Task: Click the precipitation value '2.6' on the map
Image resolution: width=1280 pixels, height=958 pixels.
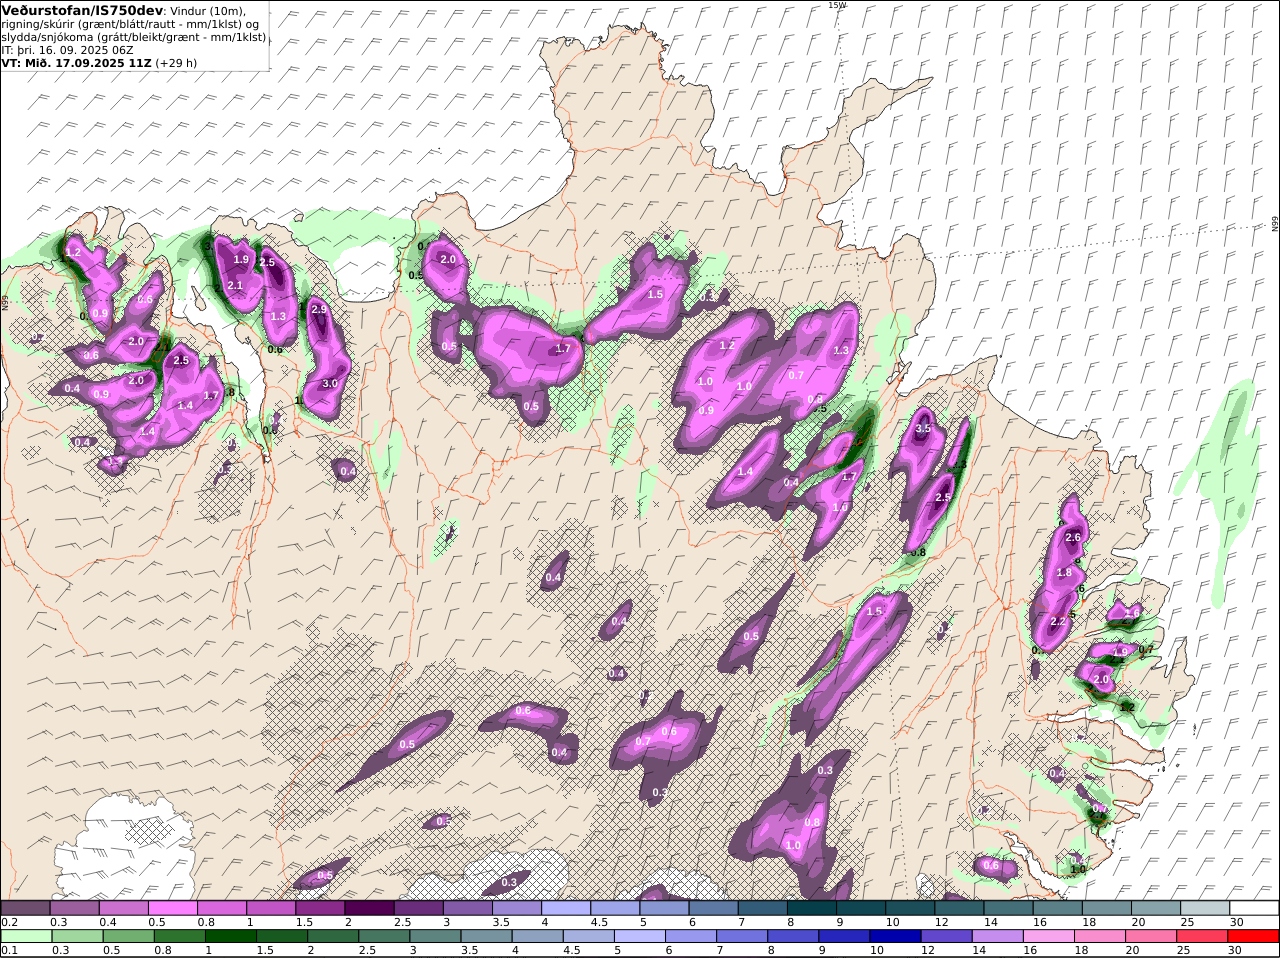Action: tap(1073, 538)
